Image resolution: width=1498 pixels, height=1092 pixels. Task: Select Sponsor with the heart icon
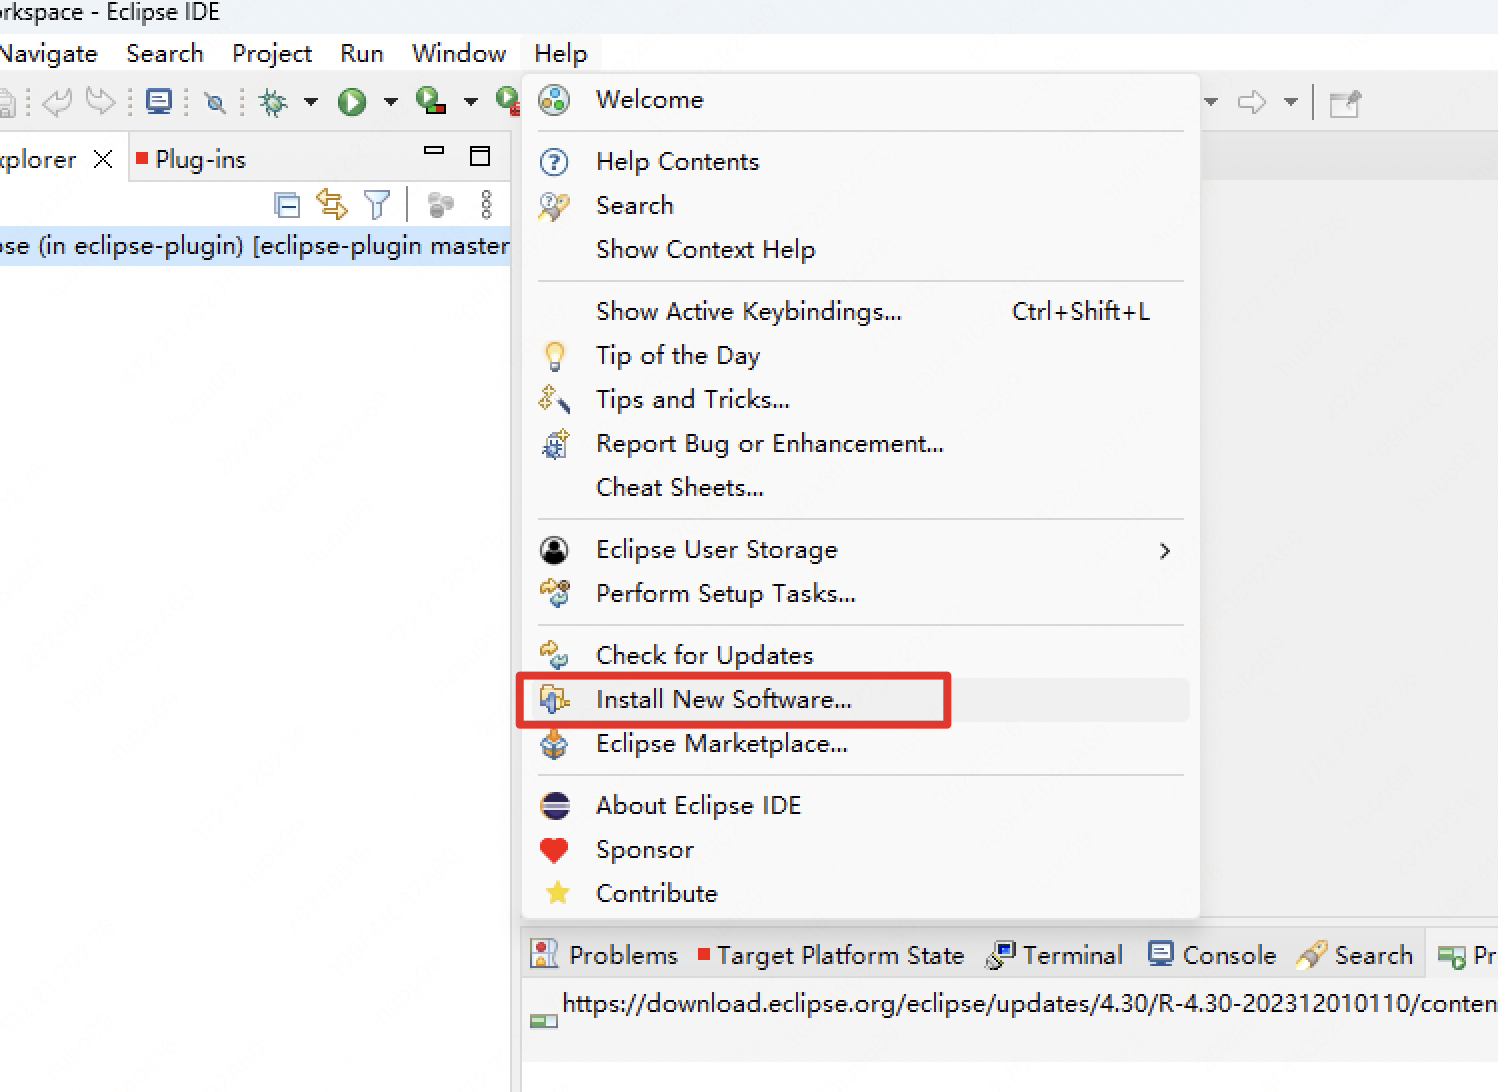click(860, 850)
